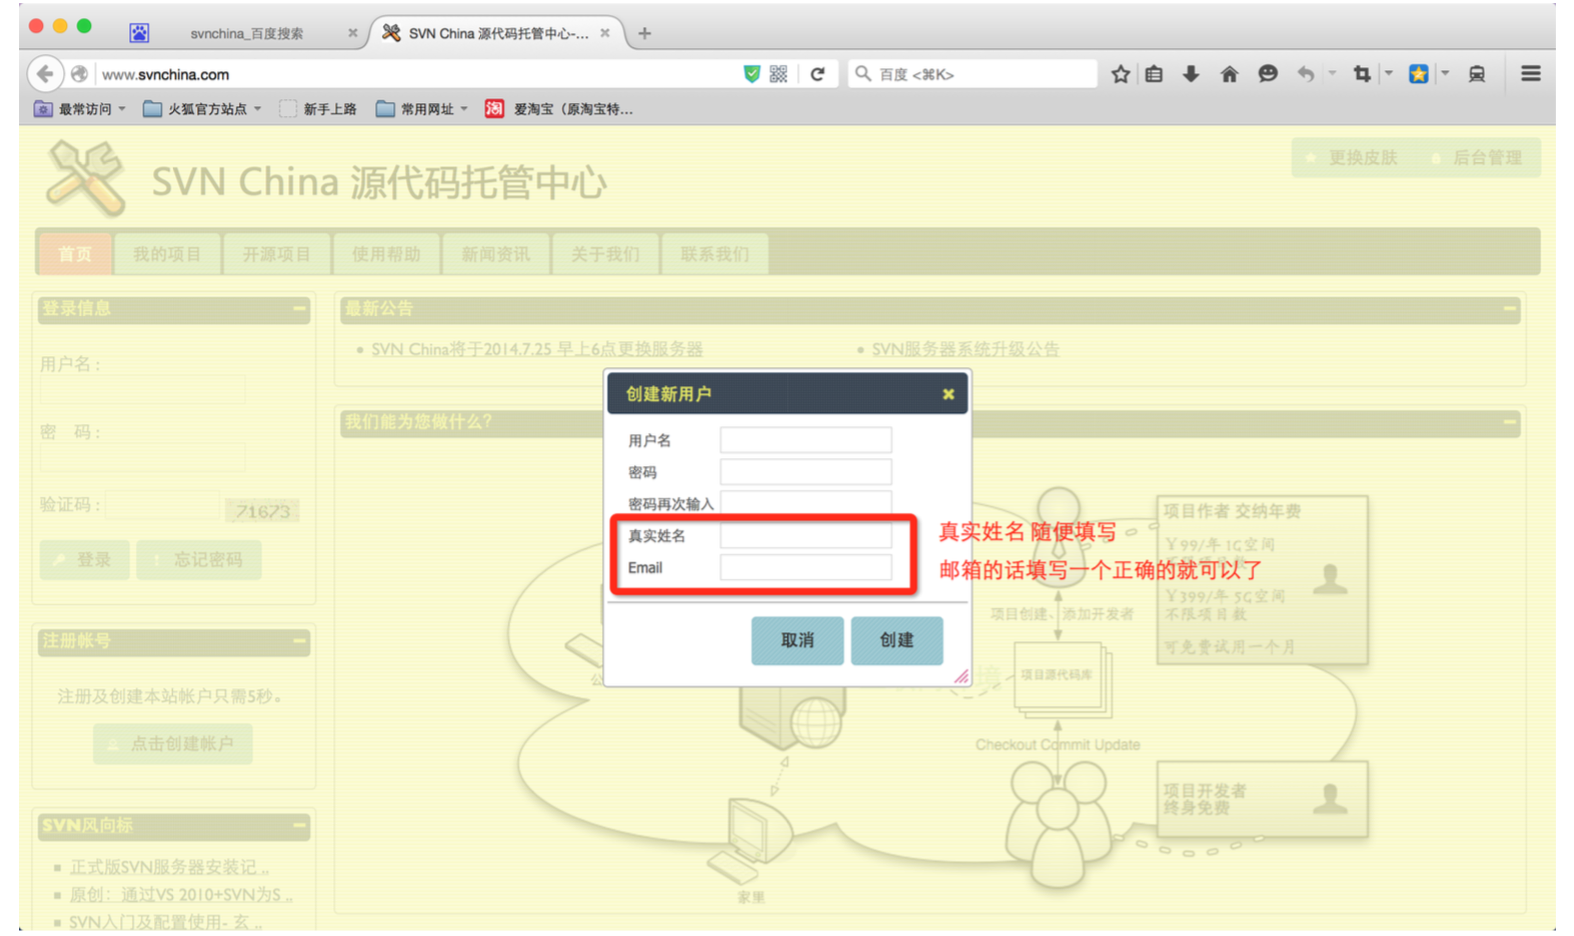Open the SVN服务器系统升级公告 link

pyautogui.click(x=965, y=349)
